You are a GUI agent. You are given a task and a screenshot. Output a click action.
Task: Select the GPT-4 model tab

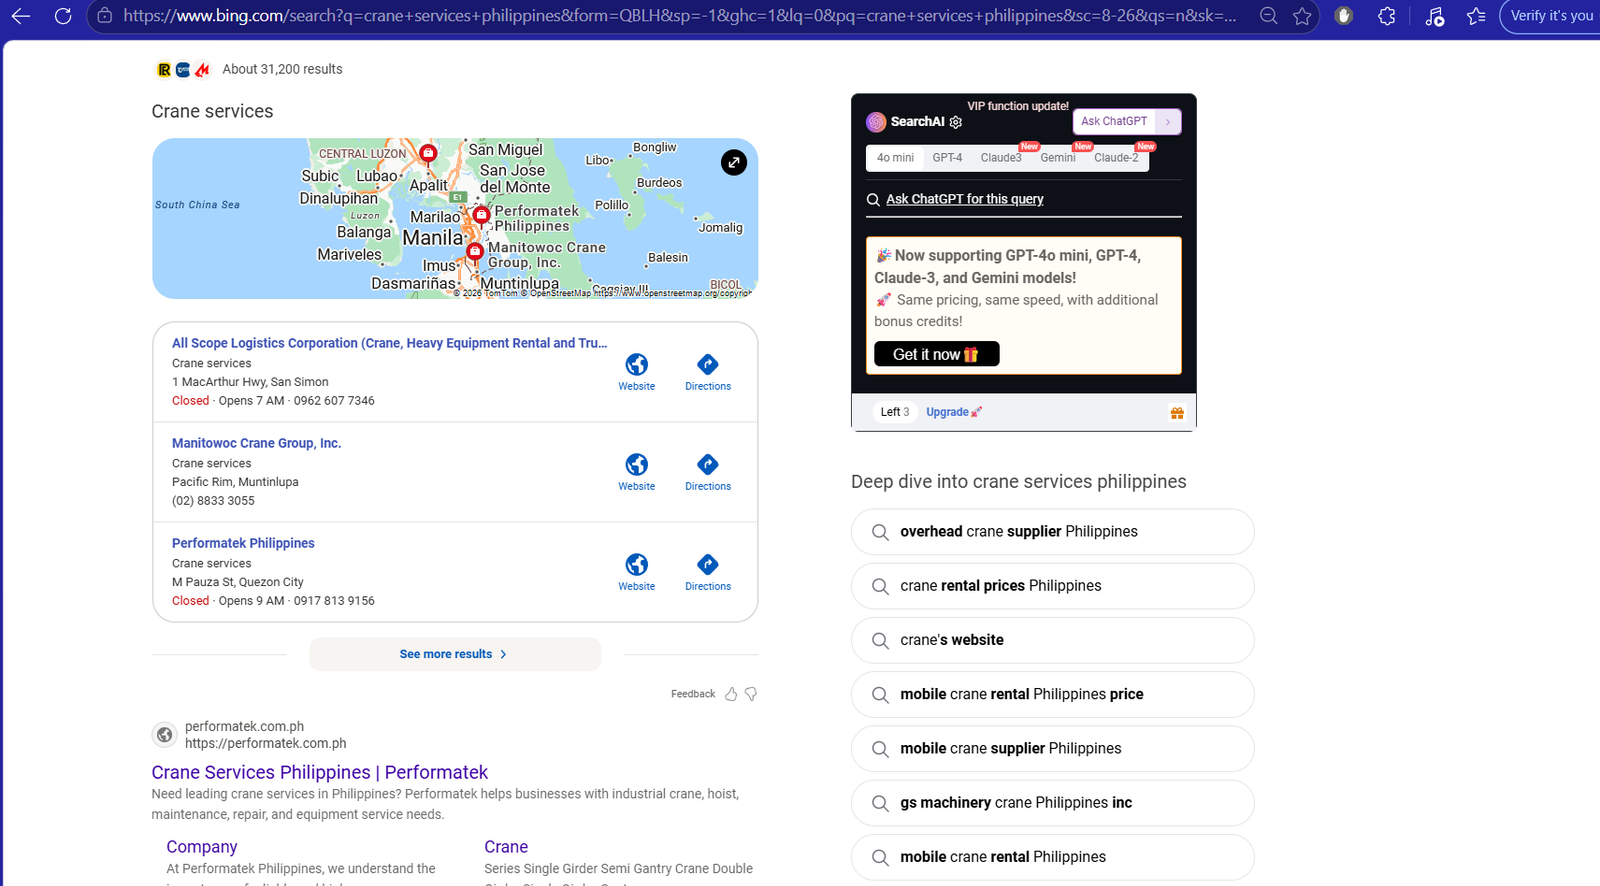click(x=947, y=158)
